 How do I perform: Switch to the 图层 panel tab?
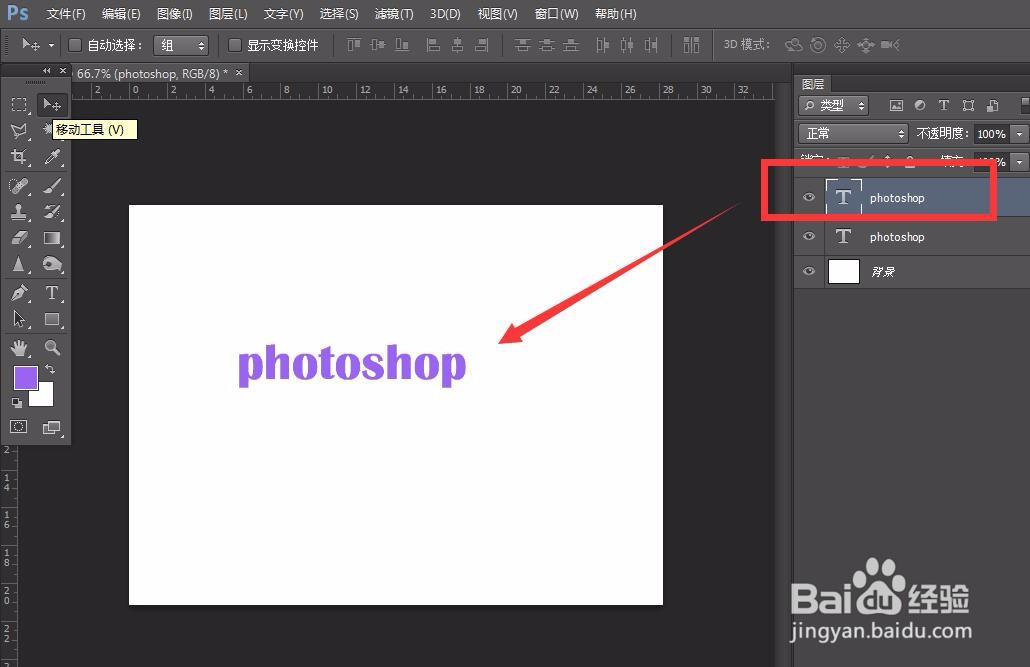coord(813,84)
